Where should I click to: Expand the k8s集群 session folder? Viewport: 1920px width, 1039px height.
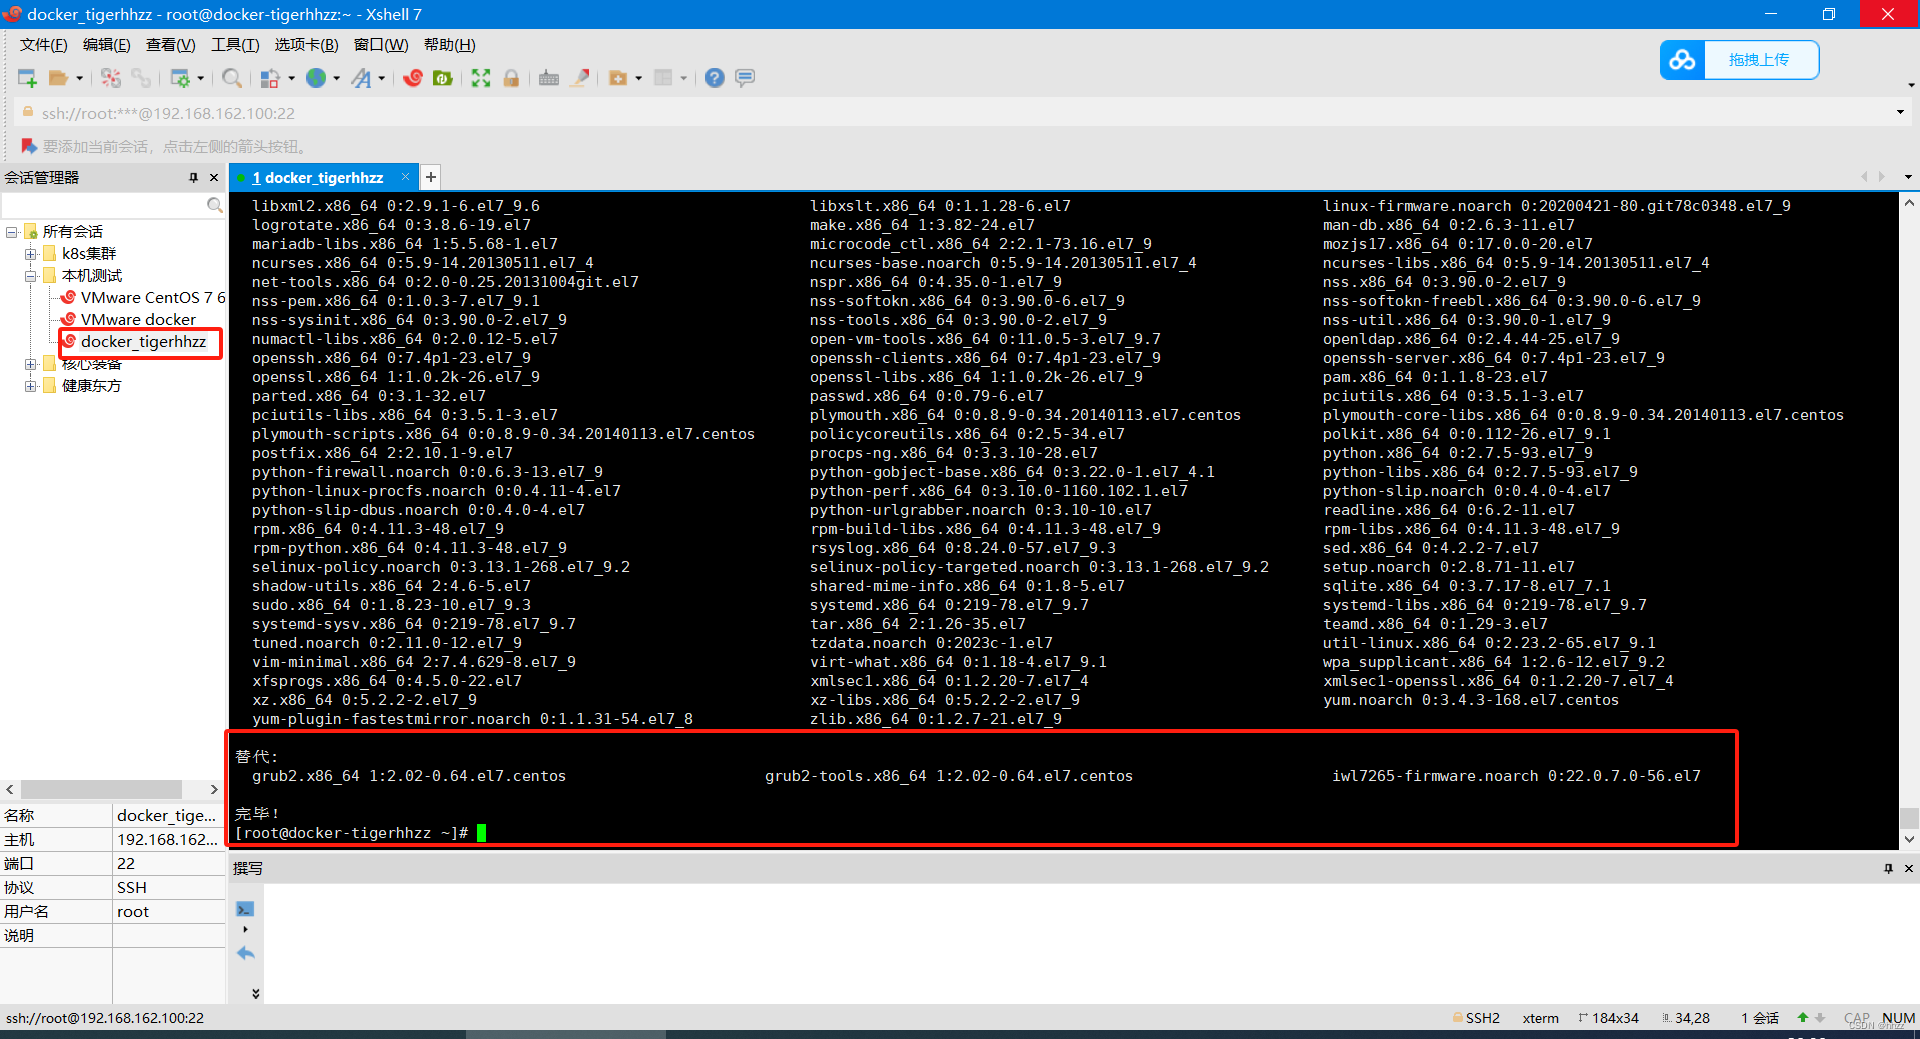pos(31,253)
